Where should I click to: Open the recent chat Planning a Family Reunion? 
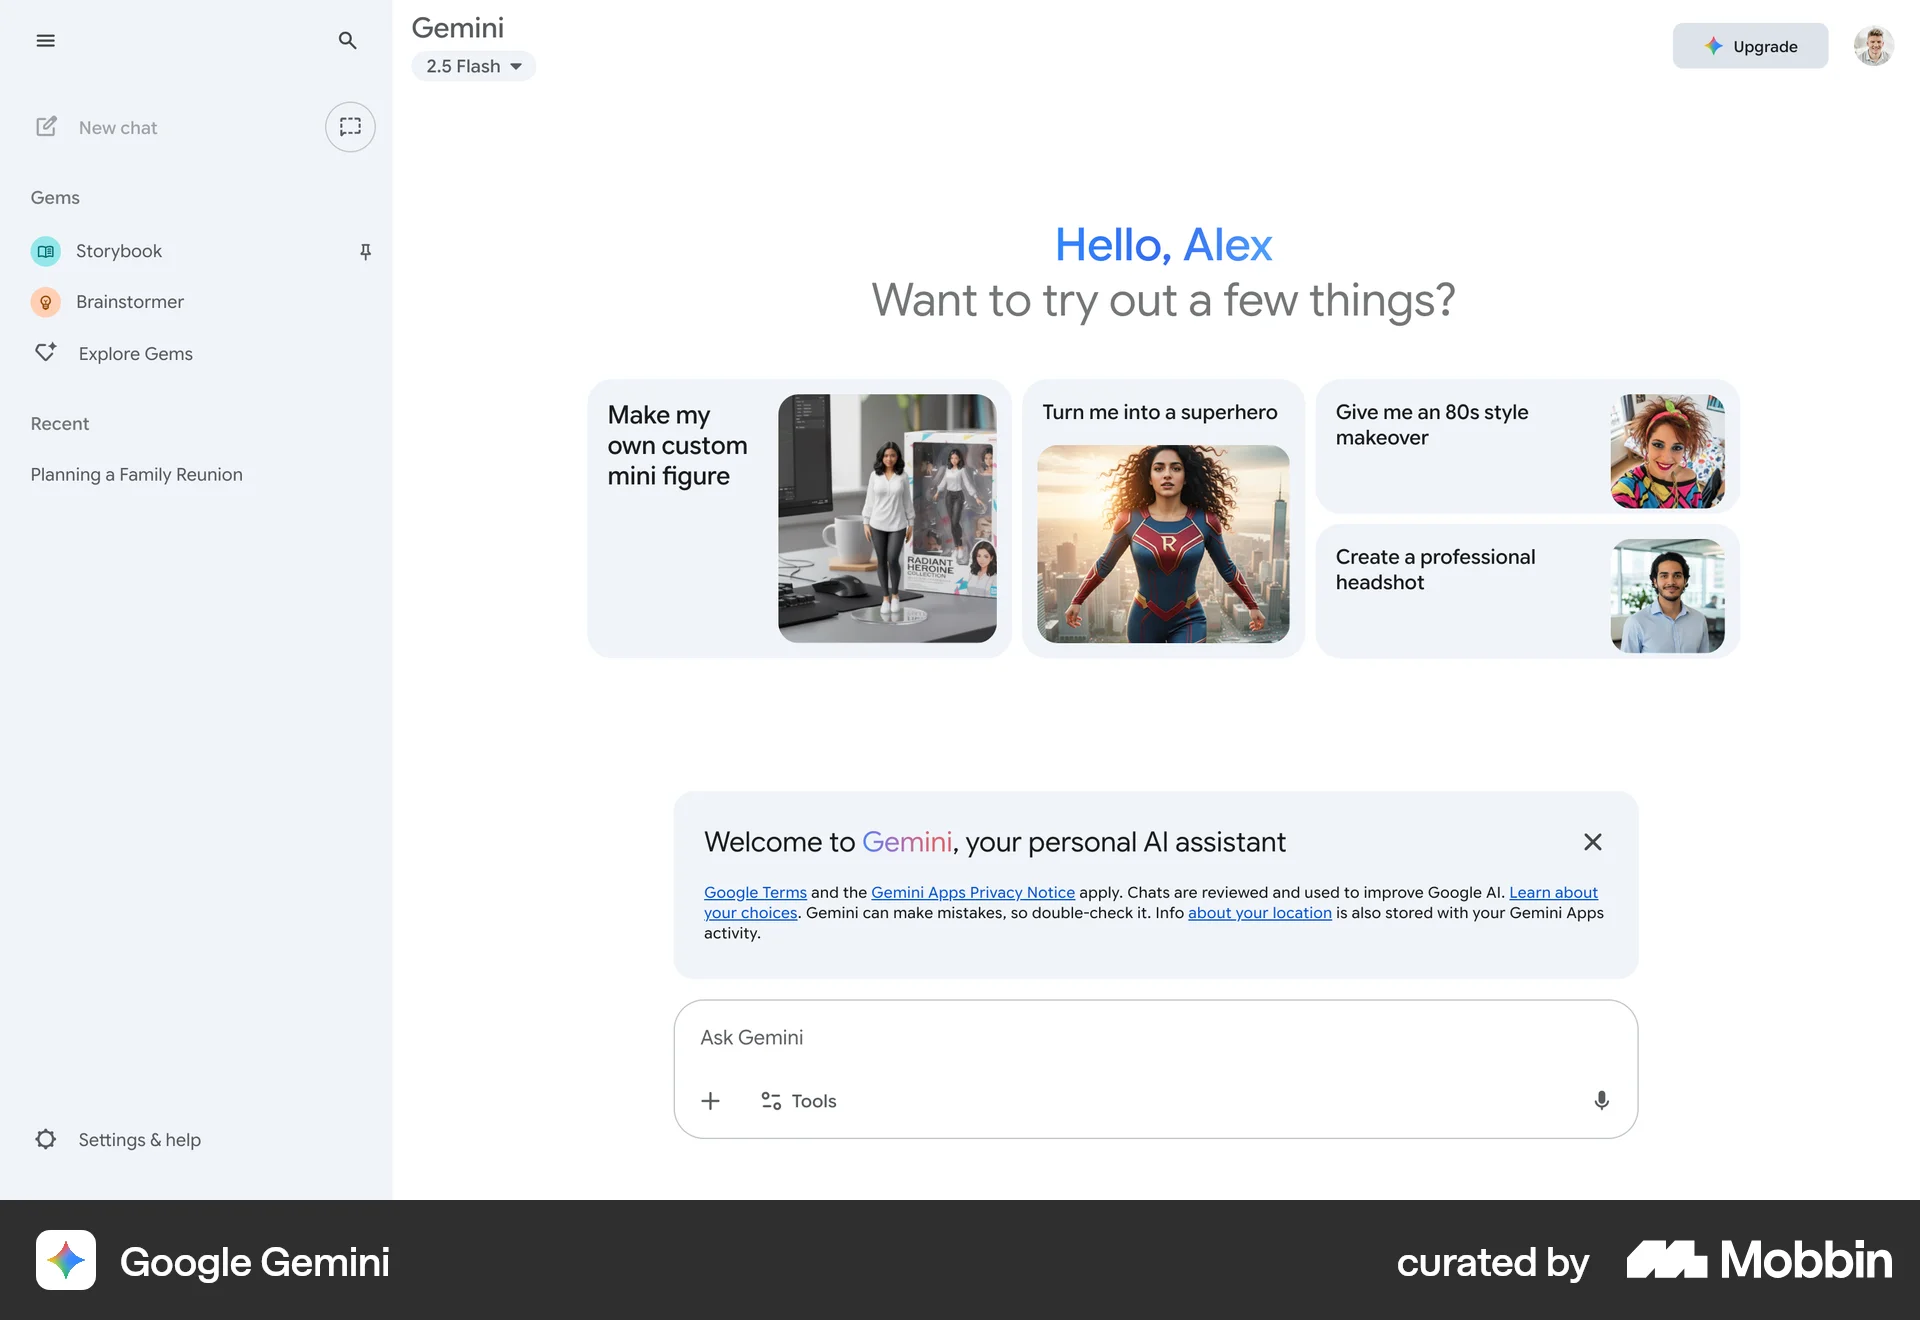(136, 474)
